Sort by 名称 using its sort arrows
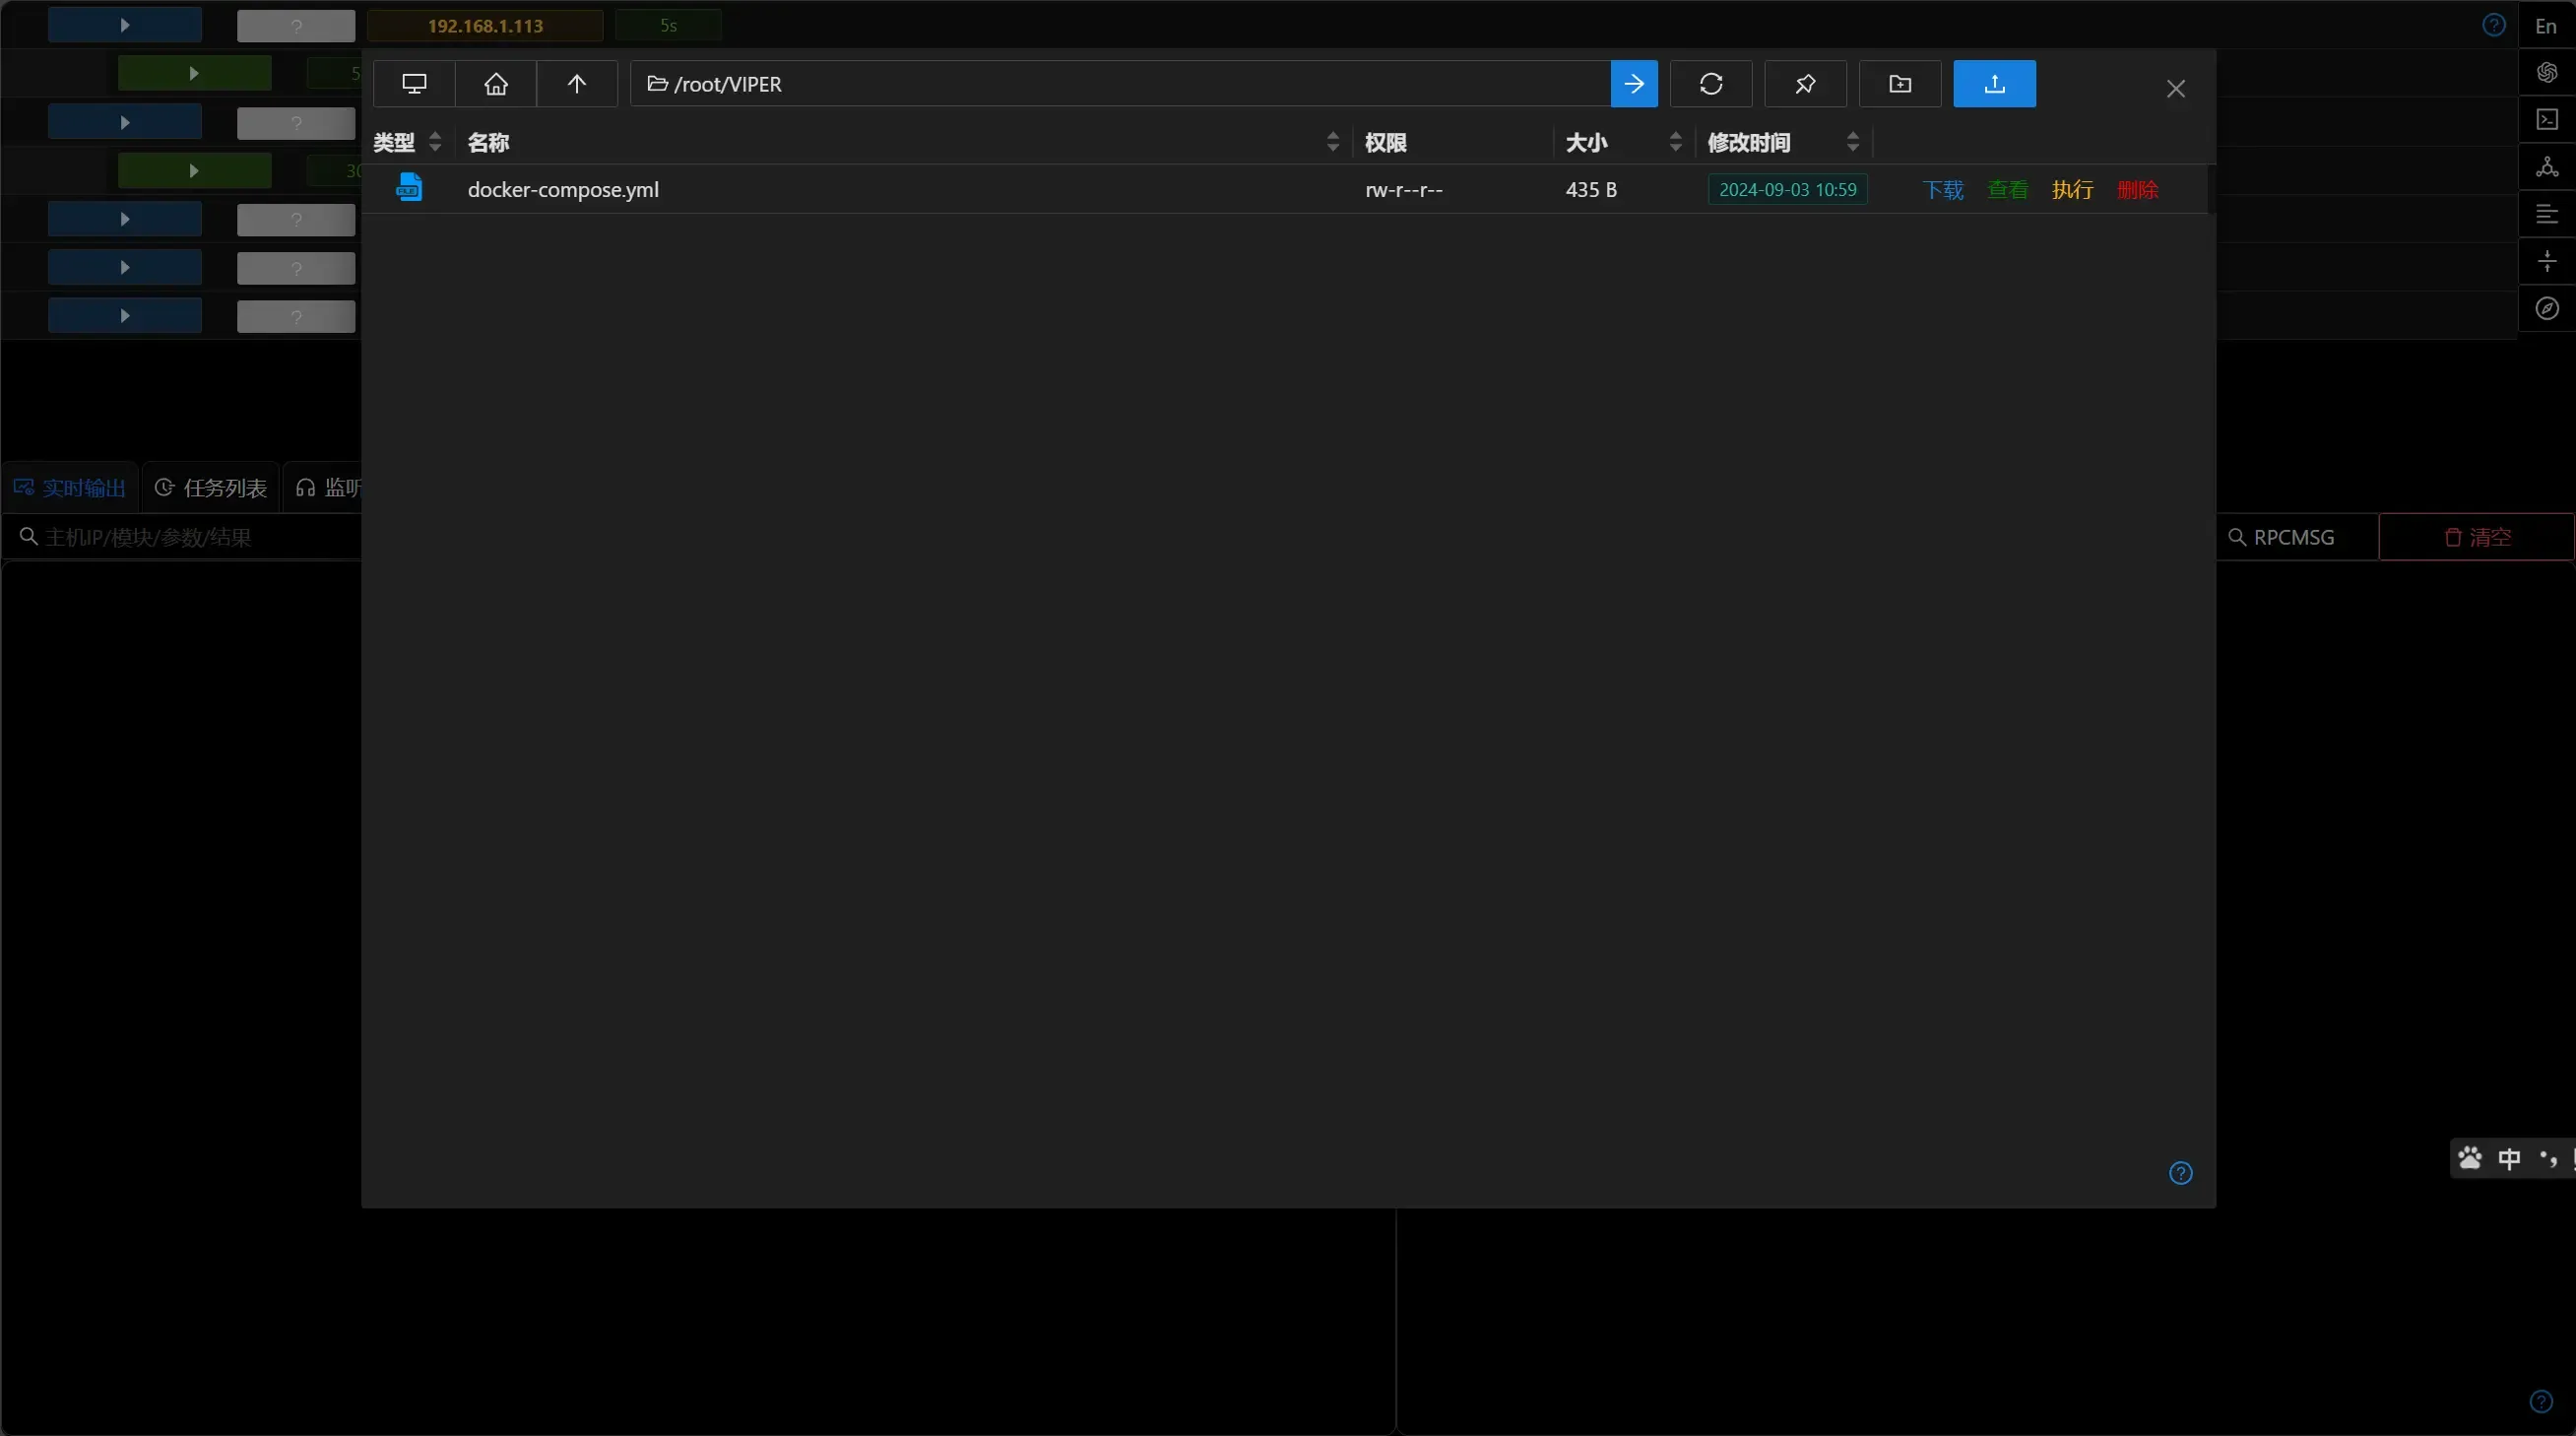Viewport: 2576px width, 1436px height. coord(1333,142)
